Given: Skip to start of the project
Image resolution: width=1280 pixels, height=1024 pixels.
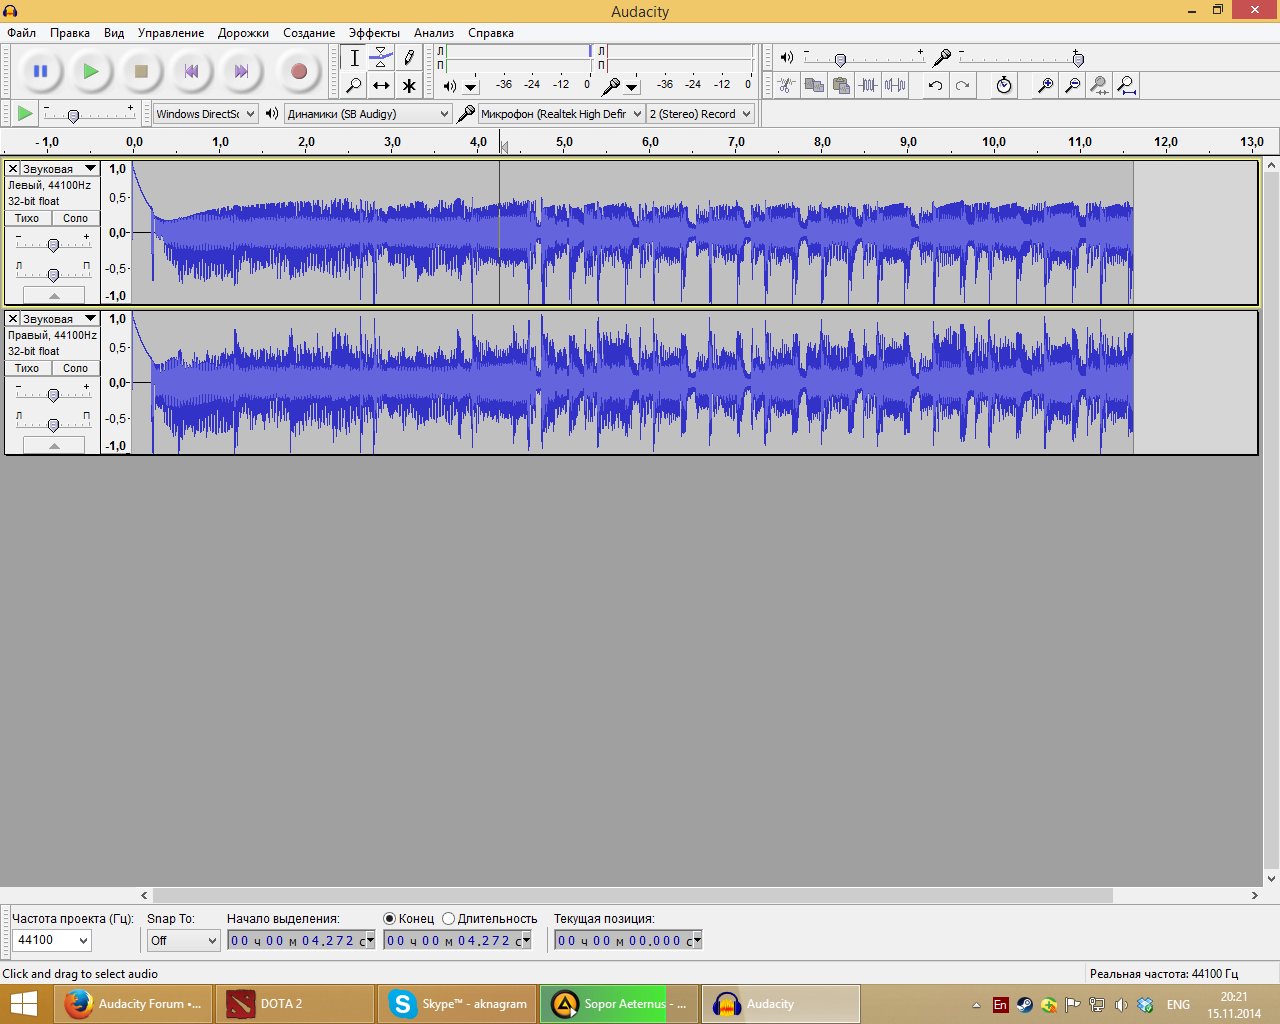Looking at the screenshot, I should pyautogui.click(x=191, y=71).
